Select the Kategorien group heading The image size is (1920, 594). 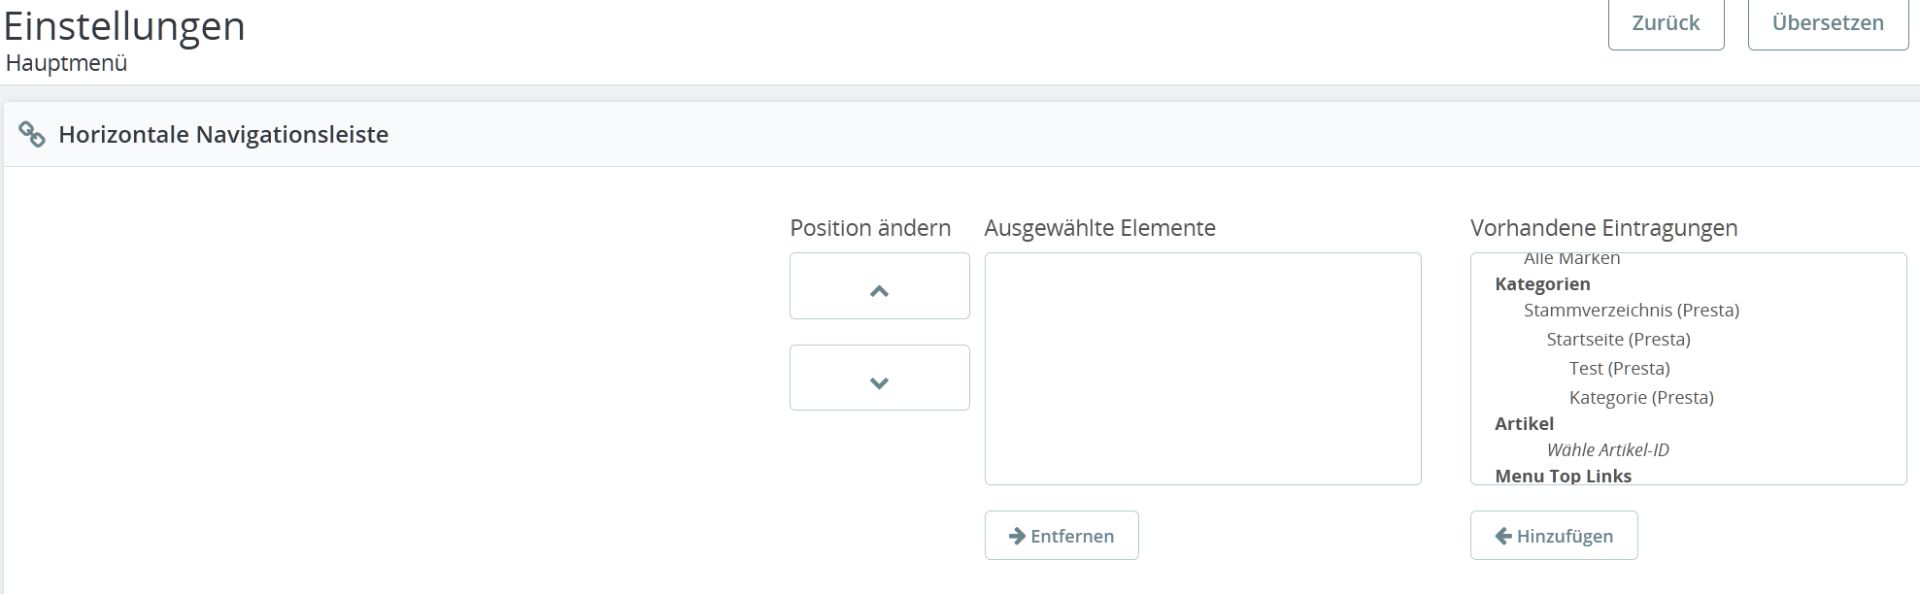click(1542, 284)
